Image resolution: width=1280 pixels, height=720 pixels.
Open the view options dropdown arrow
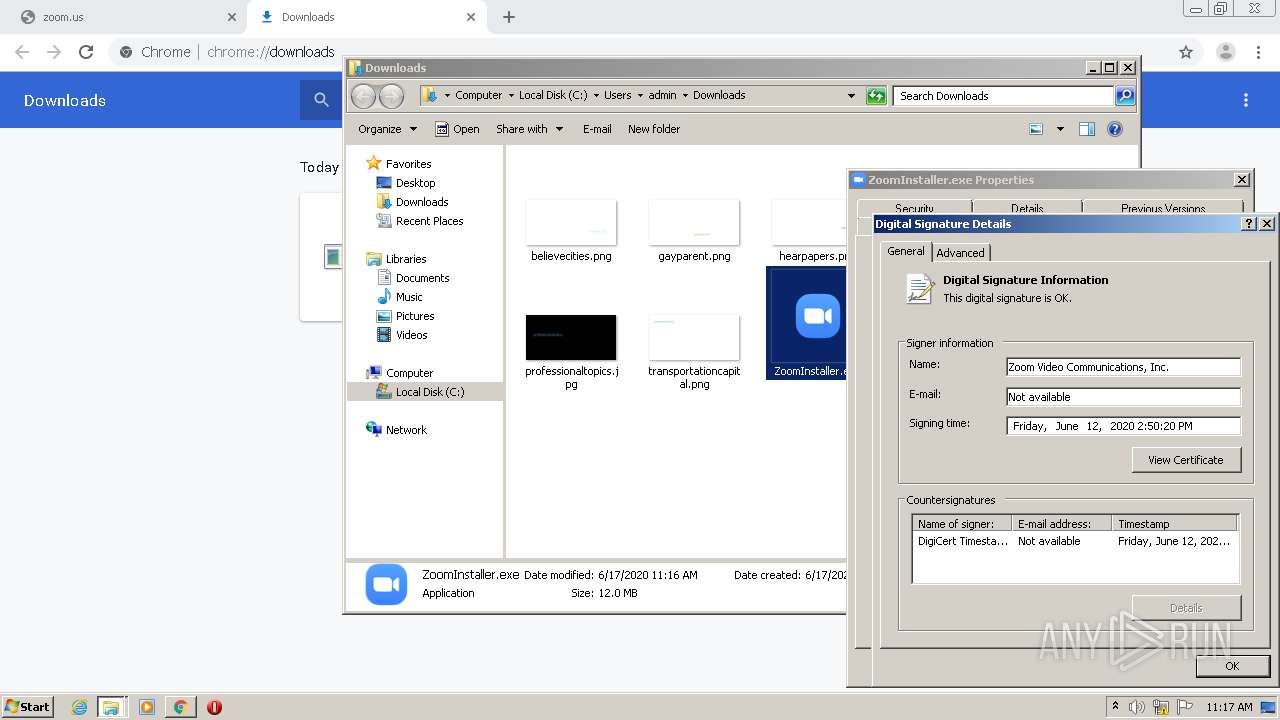(x=1060, y=129)
